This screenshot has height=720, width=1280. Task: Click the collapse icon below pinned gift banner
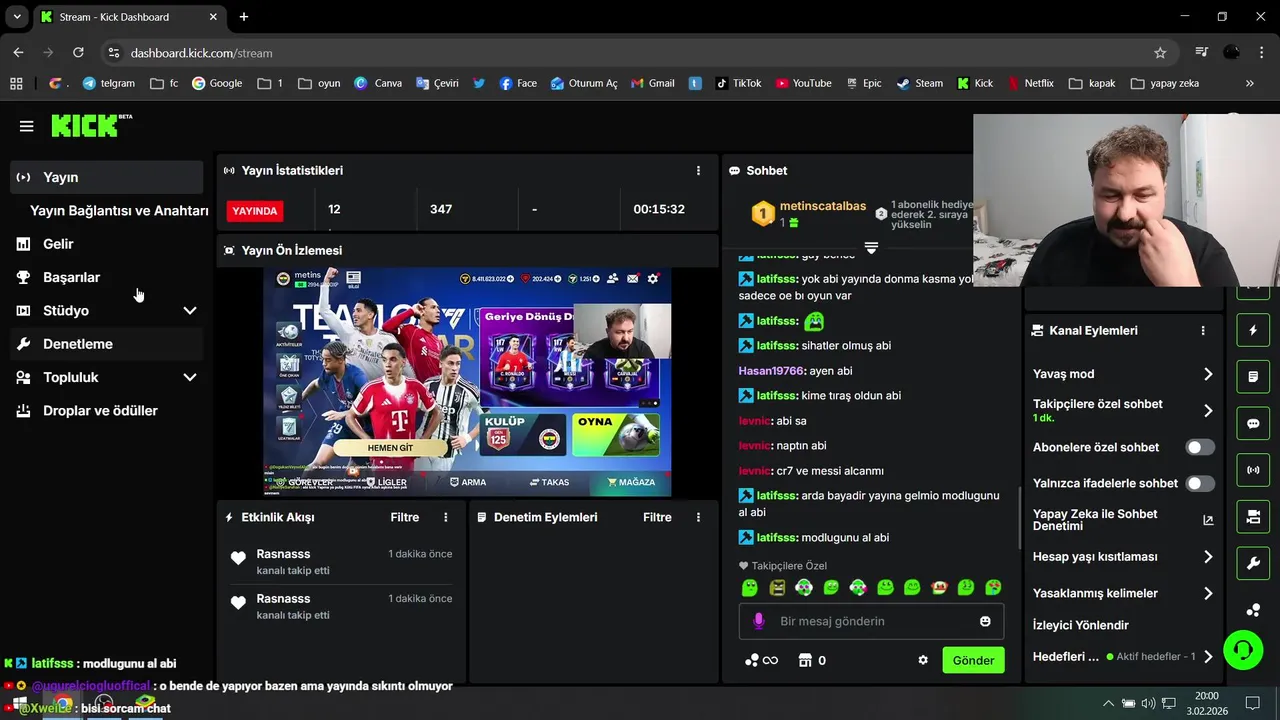tap(871, 247)
